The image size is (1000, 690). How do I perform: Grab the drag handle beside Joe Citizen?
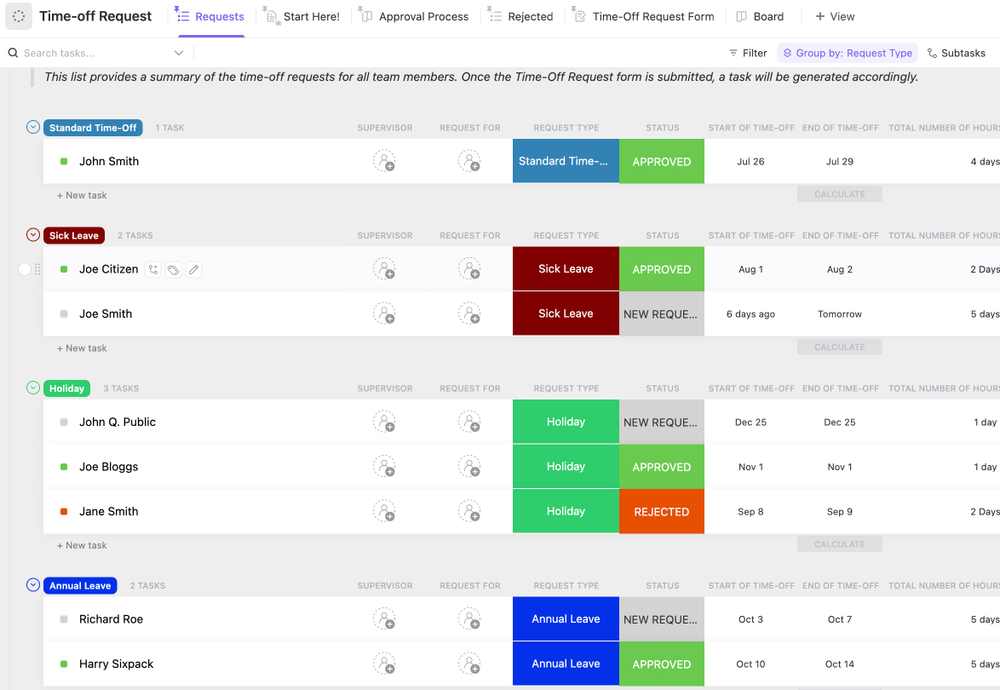coord(38,269)
